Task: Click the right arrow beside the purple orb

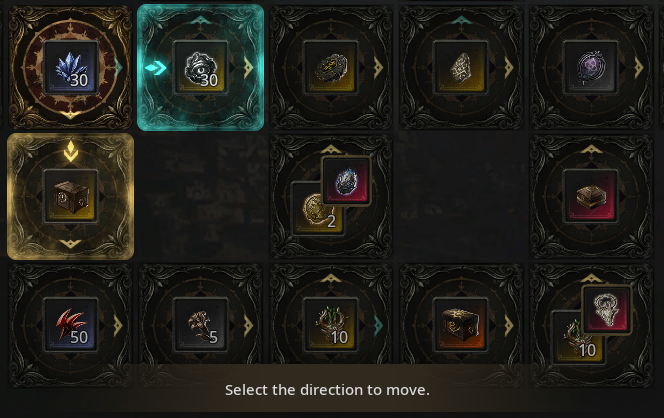Action: (x=639, y=67)
